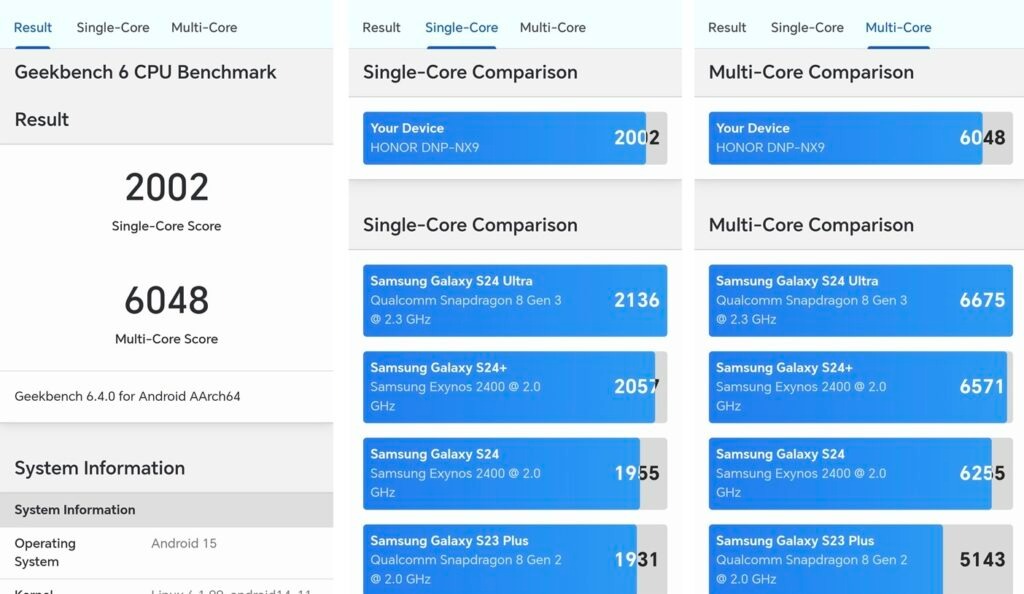Screen dimensions: 1024x594
Task: Open Galaxy S24 single-core entry 1955
Action: (515, 473)
